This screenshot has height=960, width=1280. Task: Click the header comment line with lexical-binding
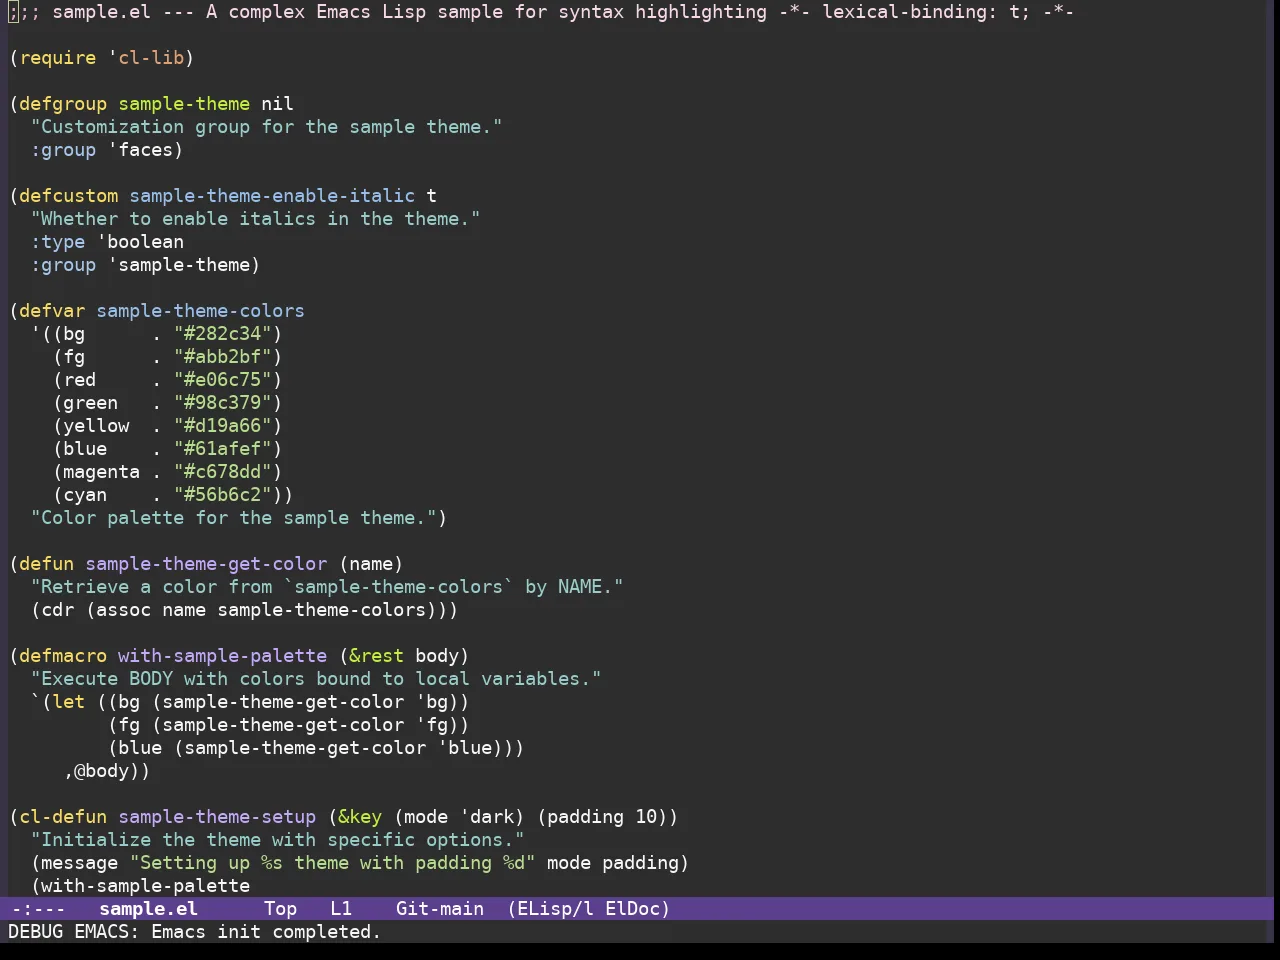tap(542, 11)
